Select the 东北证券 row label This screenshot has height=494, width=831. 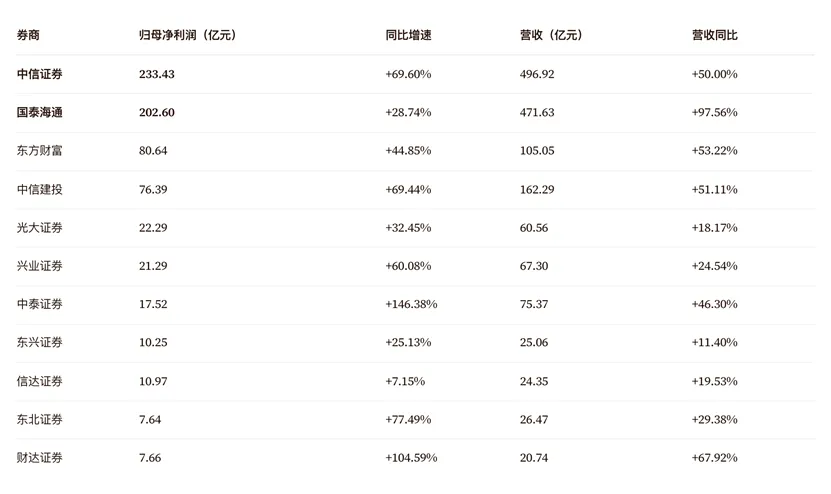click(40, 419)
